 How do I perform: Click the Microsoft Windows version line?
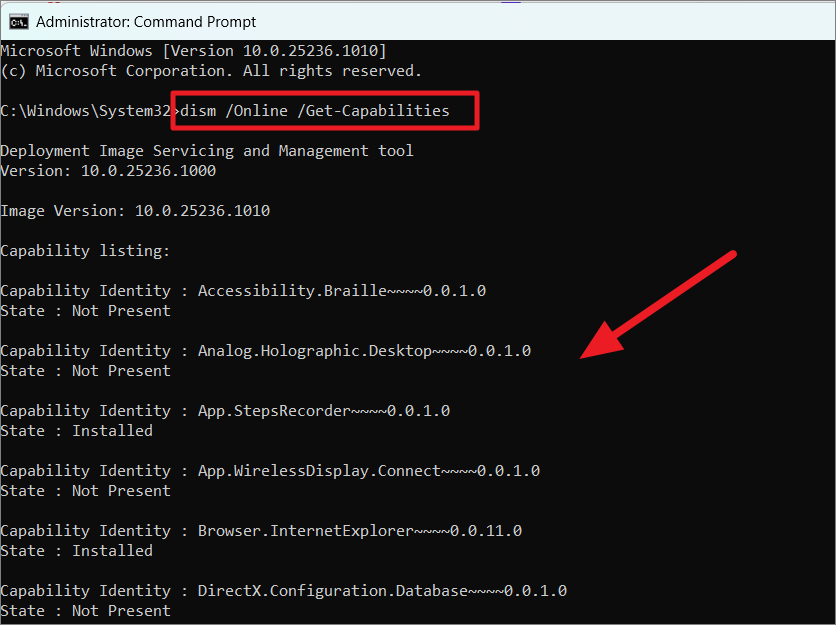[x=193, y=51]
